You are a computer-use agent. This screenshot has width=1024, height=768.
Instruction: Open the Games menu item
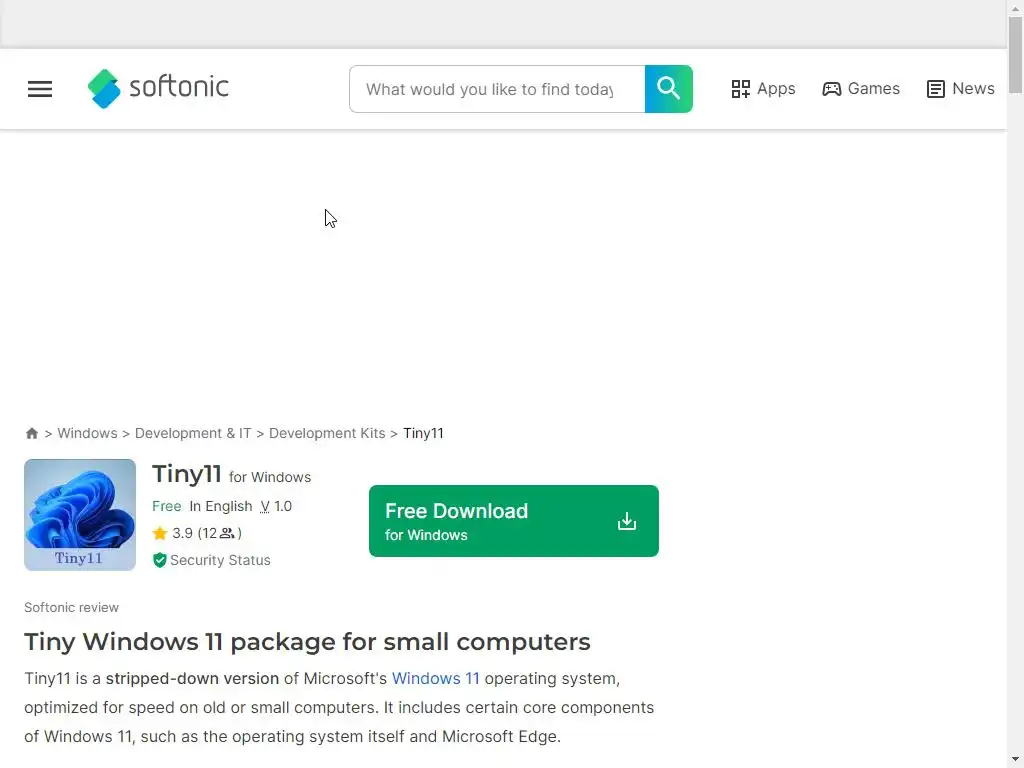tap(861, 89)
